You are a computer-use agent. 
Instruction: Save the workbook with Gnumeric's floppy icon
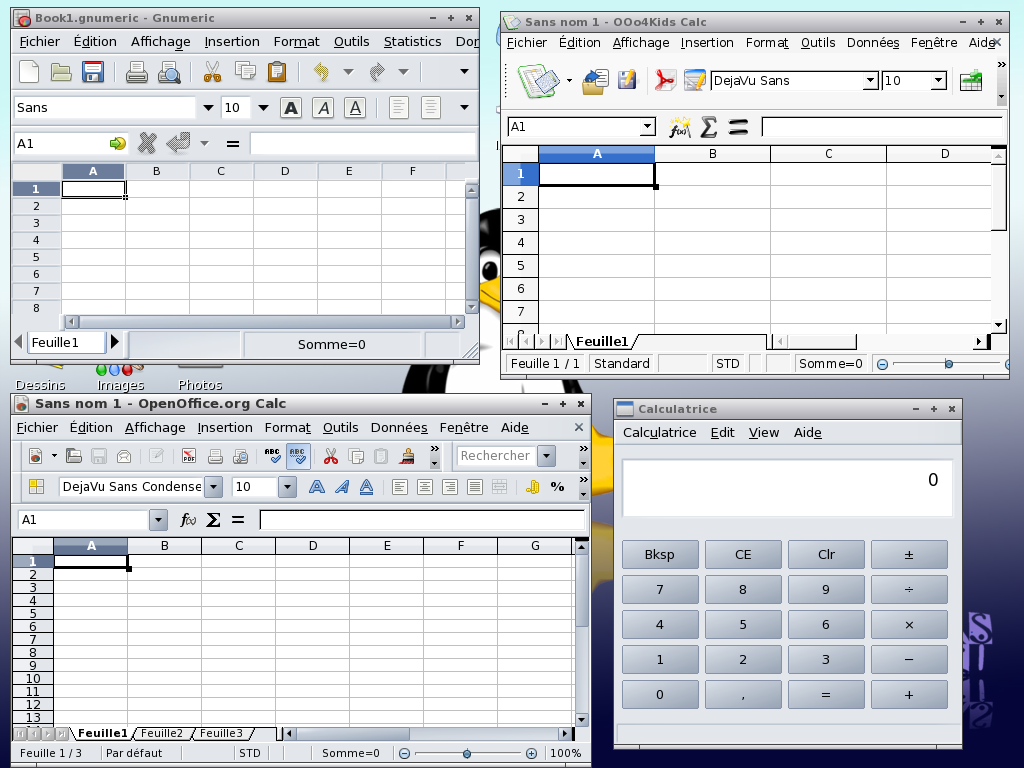point(93,71)
